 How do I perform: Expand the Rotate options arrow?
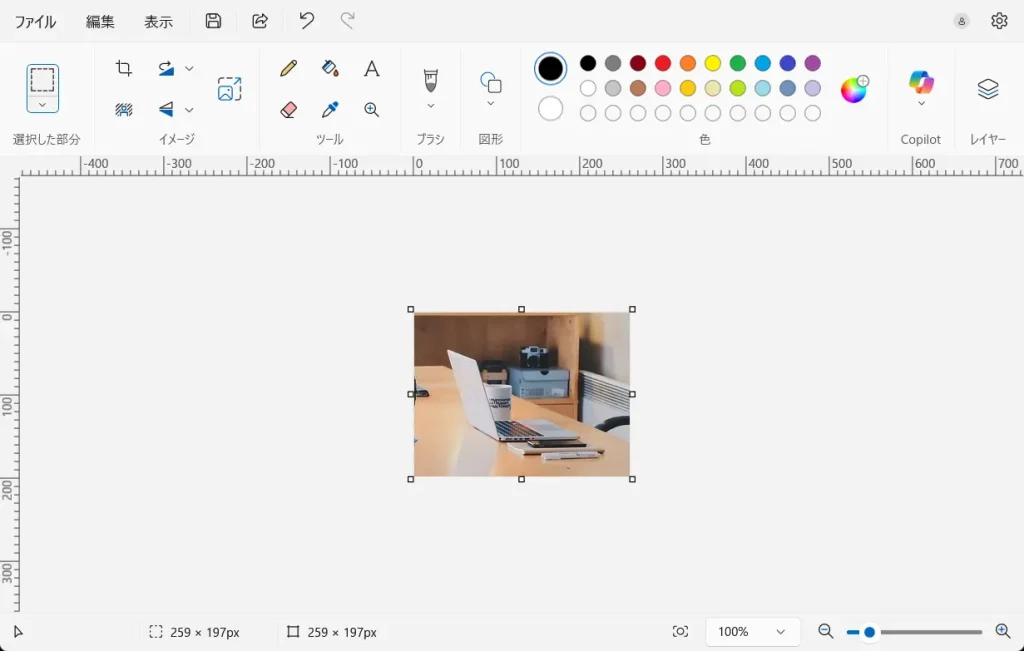(189, 68)
